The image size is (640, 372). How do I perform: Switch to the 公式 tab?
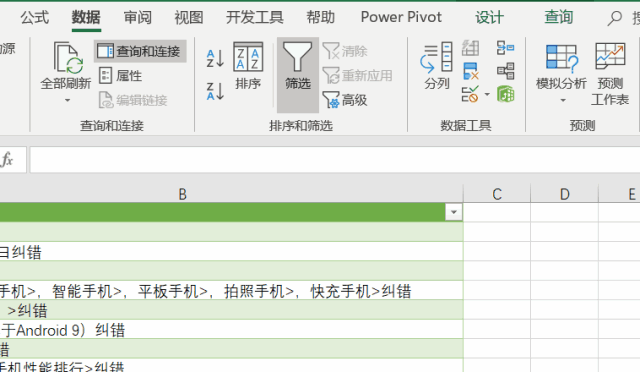[35, 18]
